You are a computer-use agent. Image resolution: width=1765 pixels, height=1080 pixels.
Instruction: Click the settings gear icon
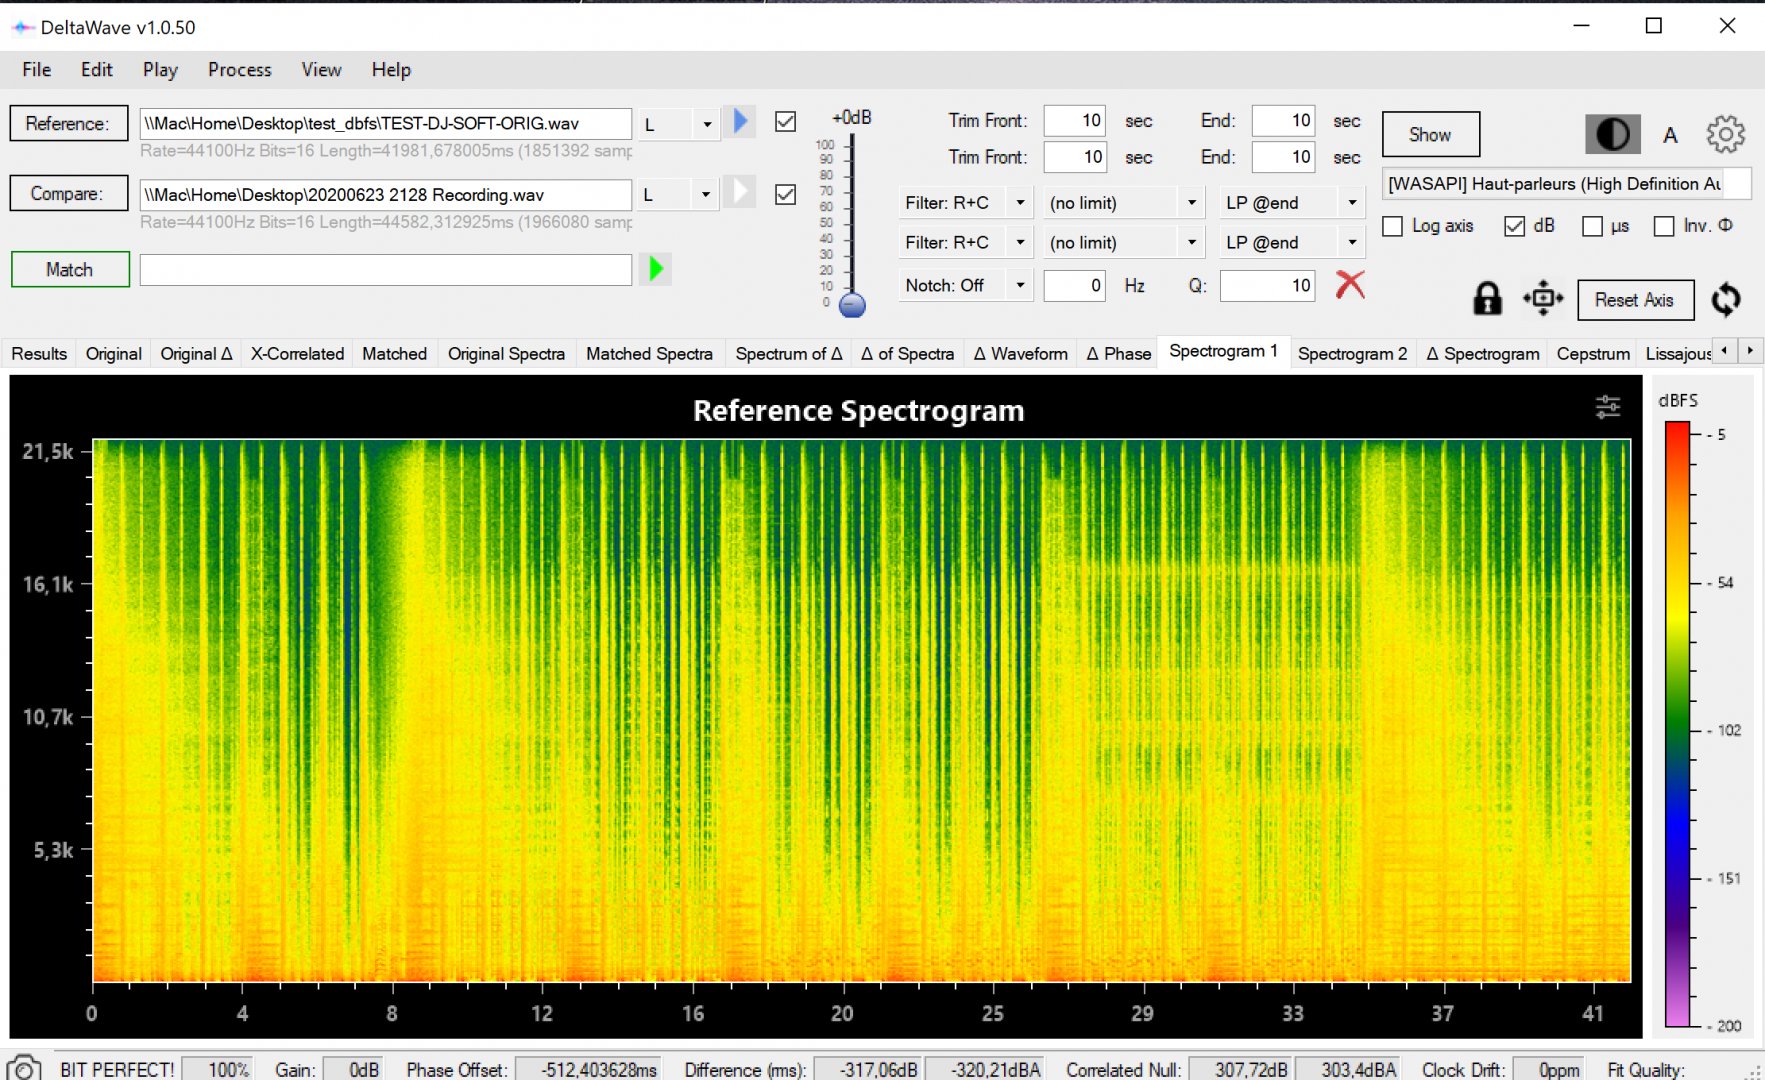click(x=1725, y=134)
